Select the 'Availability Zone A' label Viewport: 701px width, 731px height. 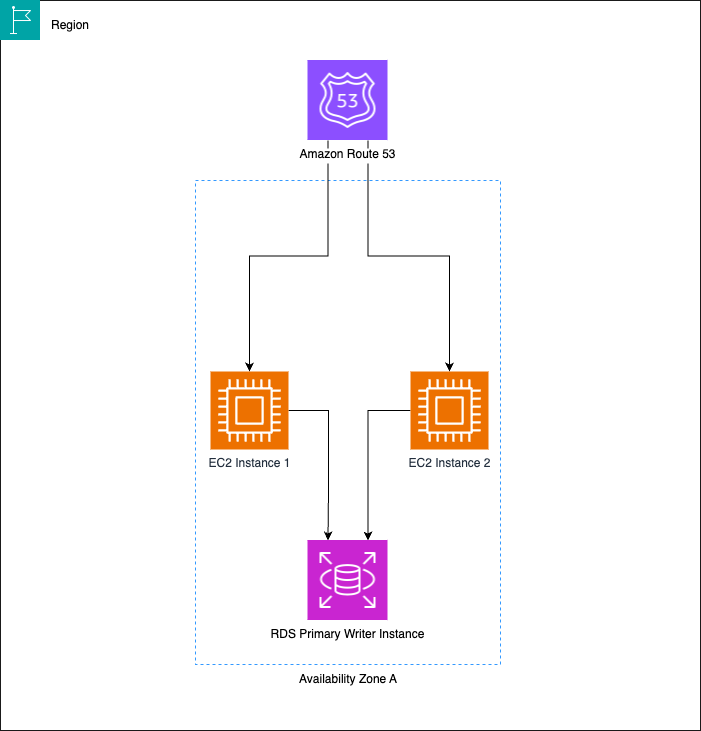click(348, 679)
